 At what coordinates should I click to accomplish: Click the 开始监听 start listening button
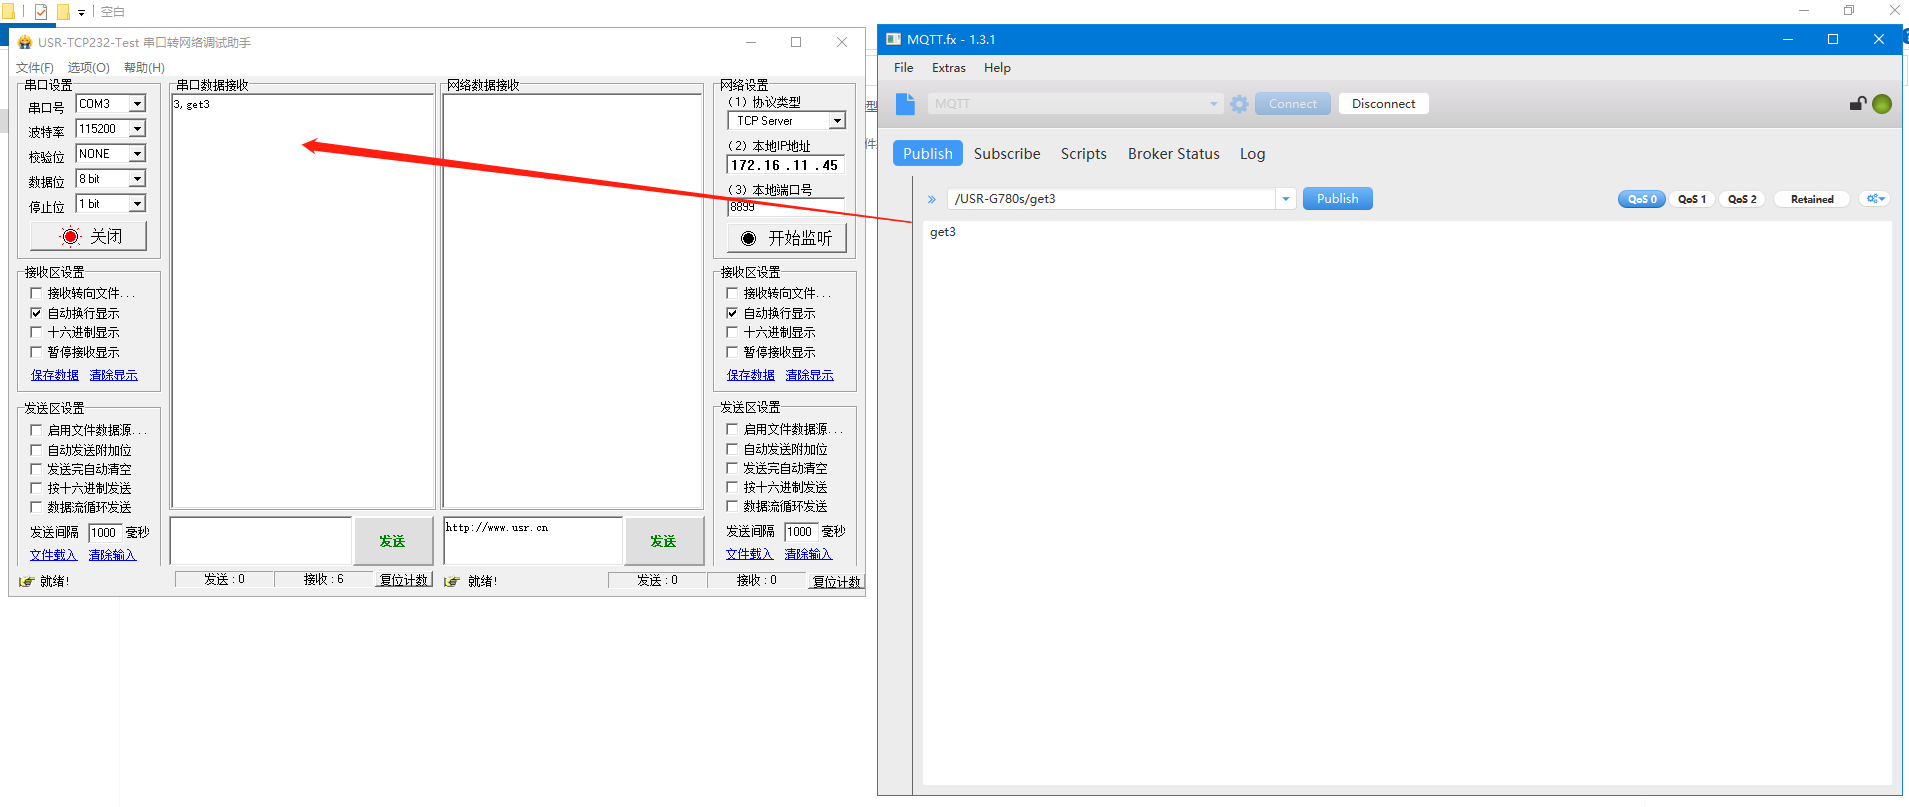point(786,238)
